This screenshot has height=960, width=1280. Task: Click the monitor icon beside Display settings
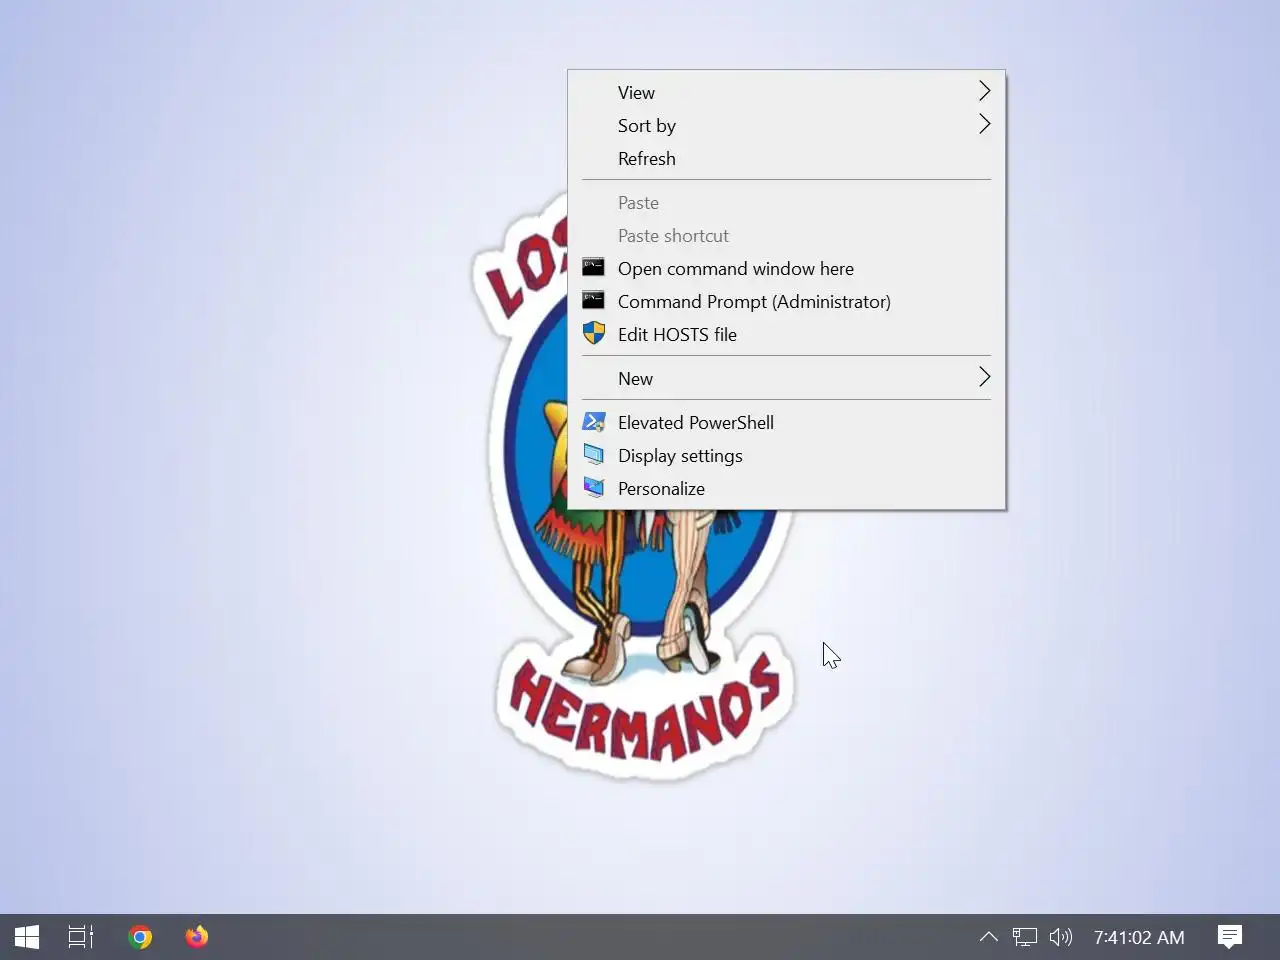[594, 455]
